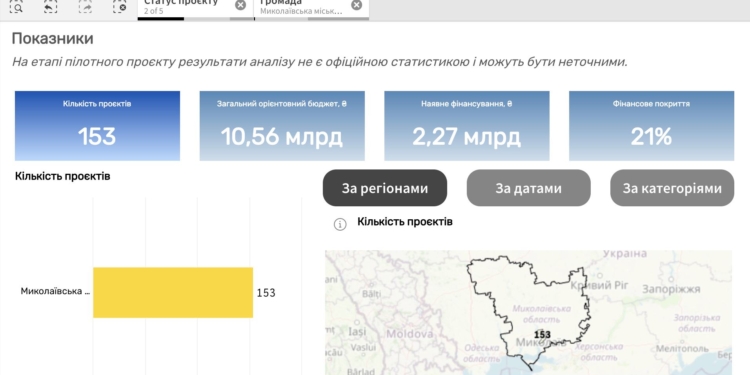Select the Загальний орієнтовний бюджет tile

[282, 126]
